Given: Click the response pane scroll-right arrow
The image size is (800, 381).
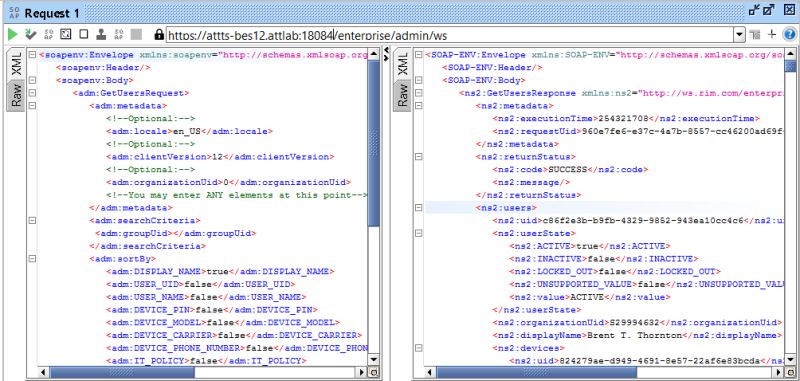Looking at the screenshot, I should coord(779,372).
